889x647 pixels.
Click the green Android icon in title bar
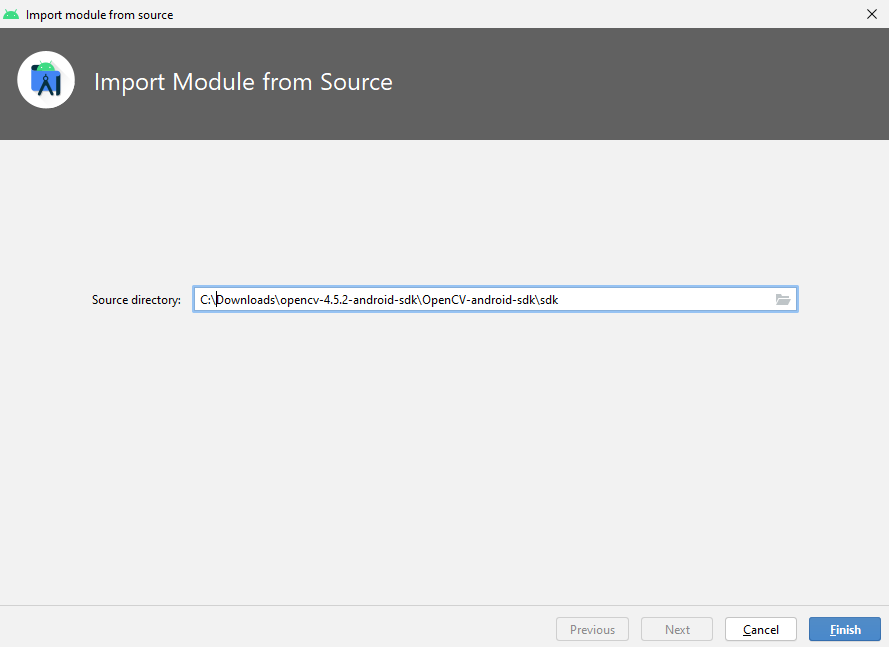(x=11, y=14)
